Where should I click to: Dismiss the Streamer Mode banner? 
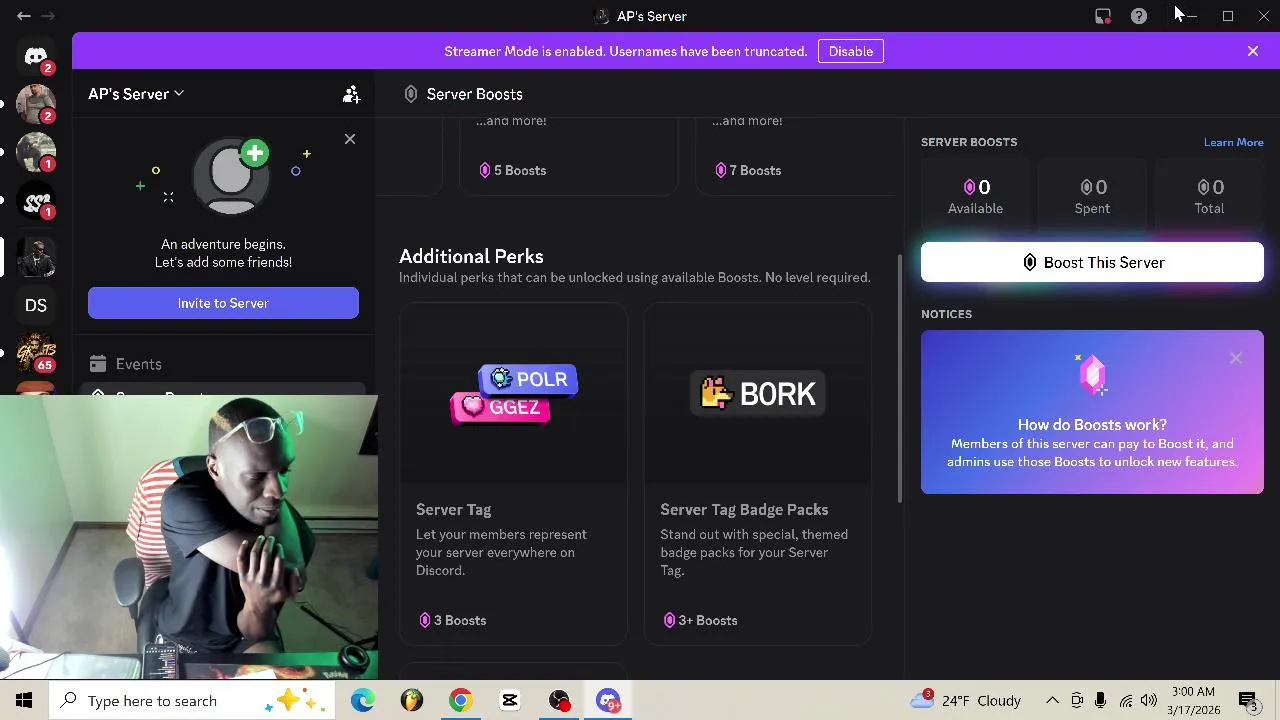coord(1253,51)
